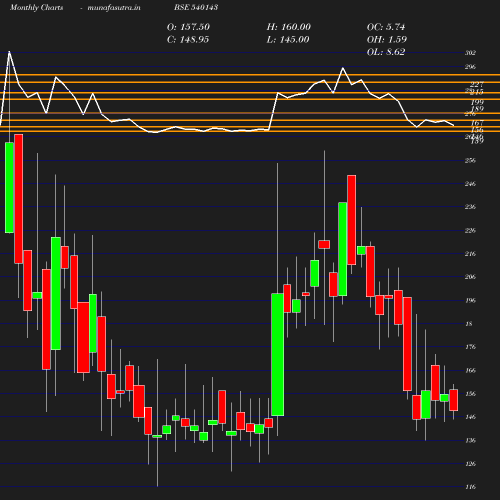Click the 126 price axis label
The width and height of the screenshot is (500, 500).
[x=470, y=464]
